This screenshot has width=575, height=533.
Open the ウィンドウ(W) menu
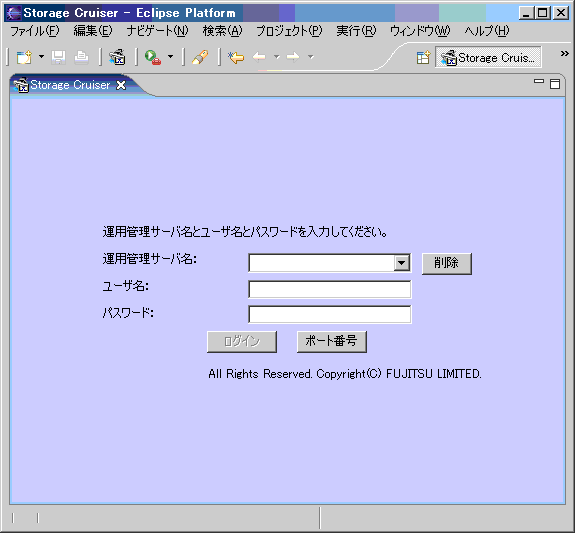(x=420, y=31)
